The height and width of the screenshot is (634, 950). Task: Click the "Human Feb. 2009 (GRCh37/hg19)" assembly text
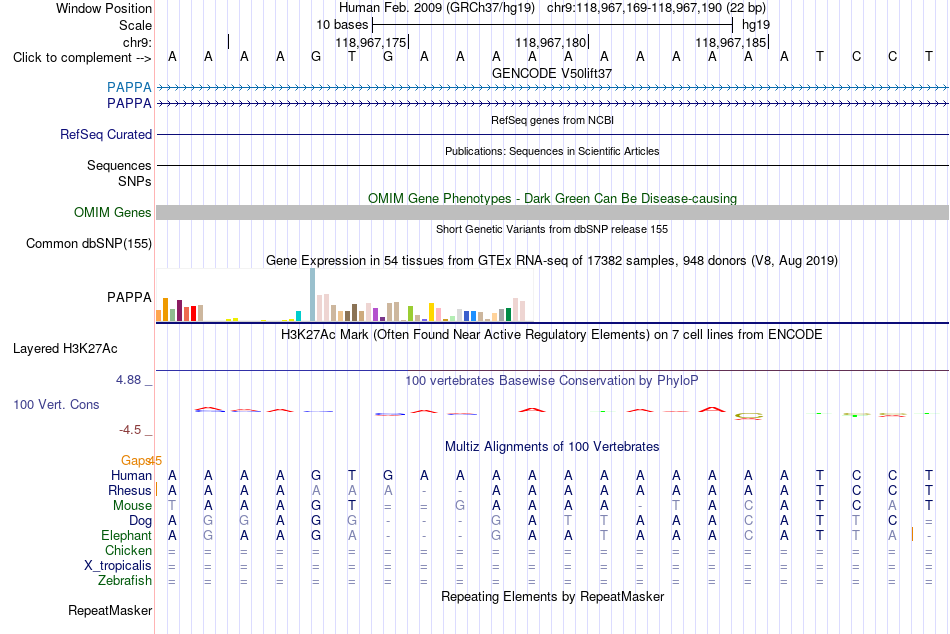click(x=437, y=8)
